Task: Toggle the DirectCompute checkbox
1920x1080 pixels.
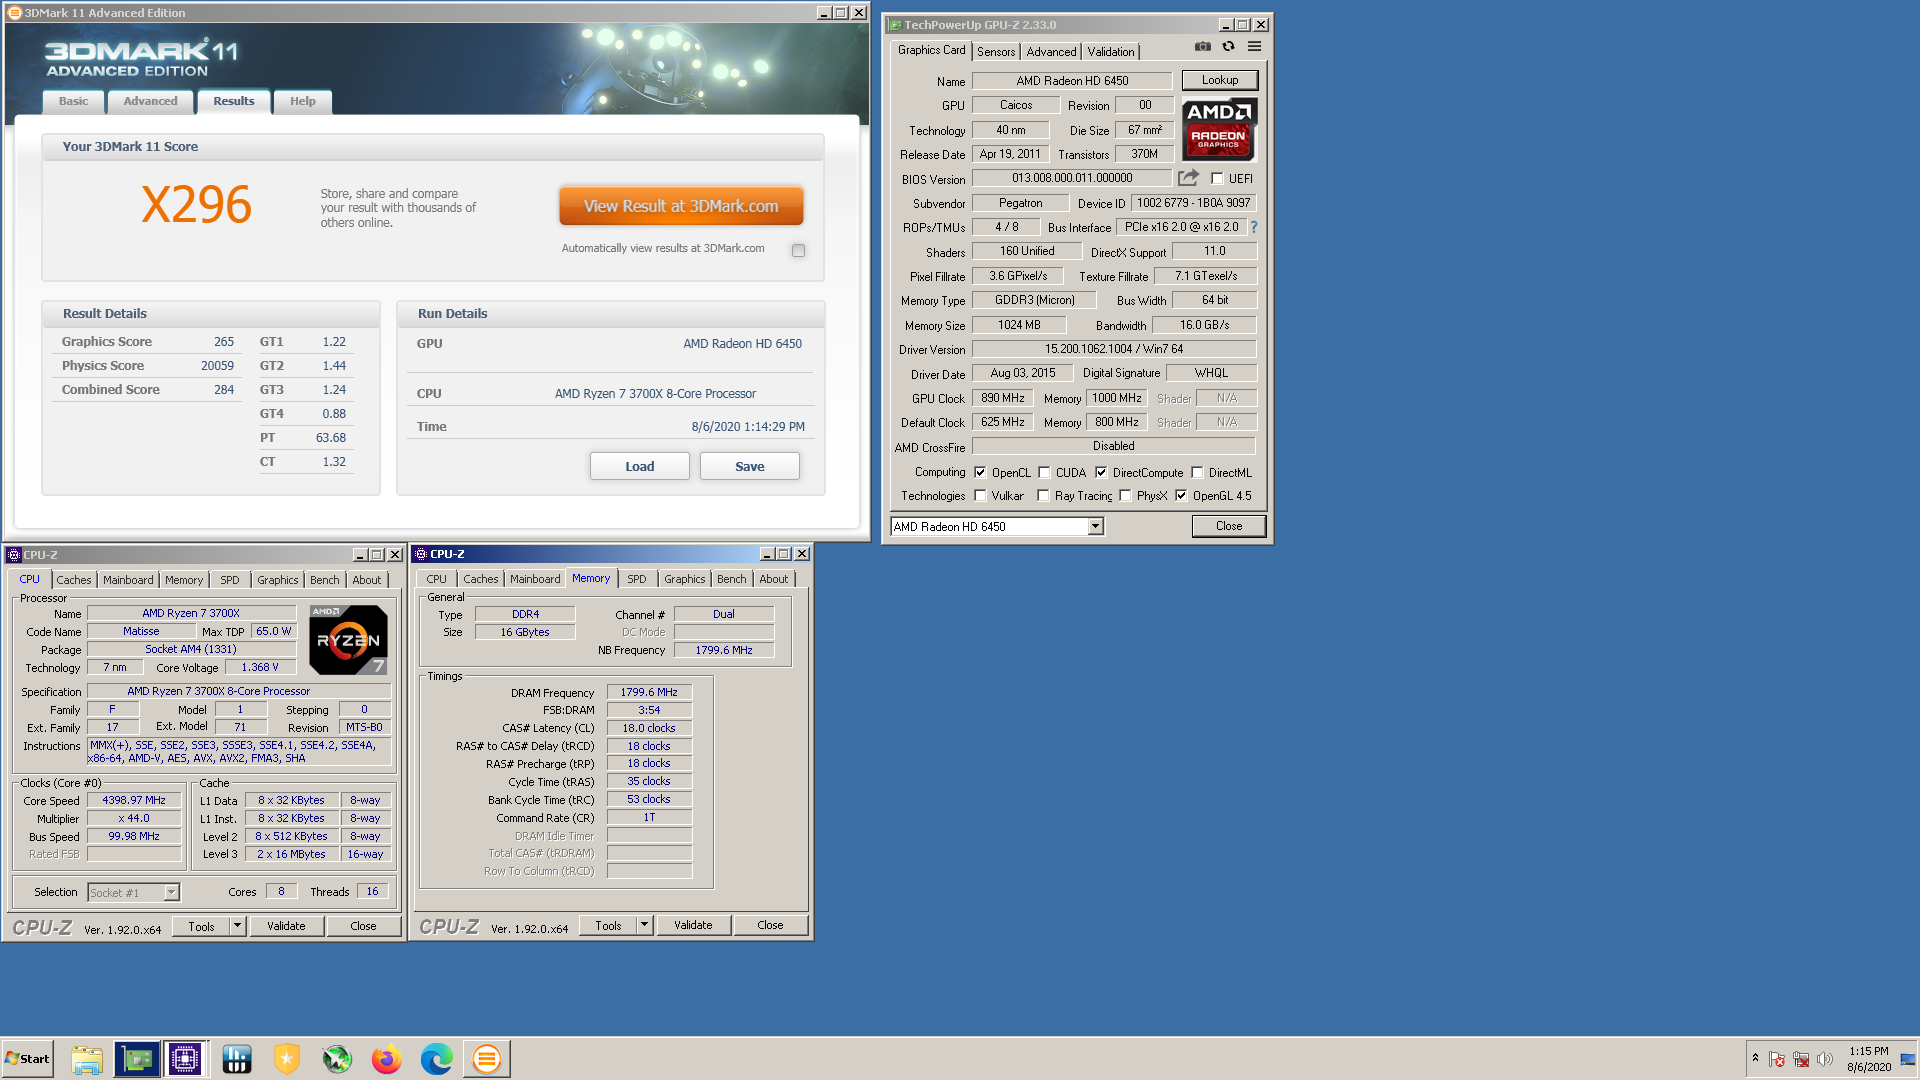Action: [1101, 473]
